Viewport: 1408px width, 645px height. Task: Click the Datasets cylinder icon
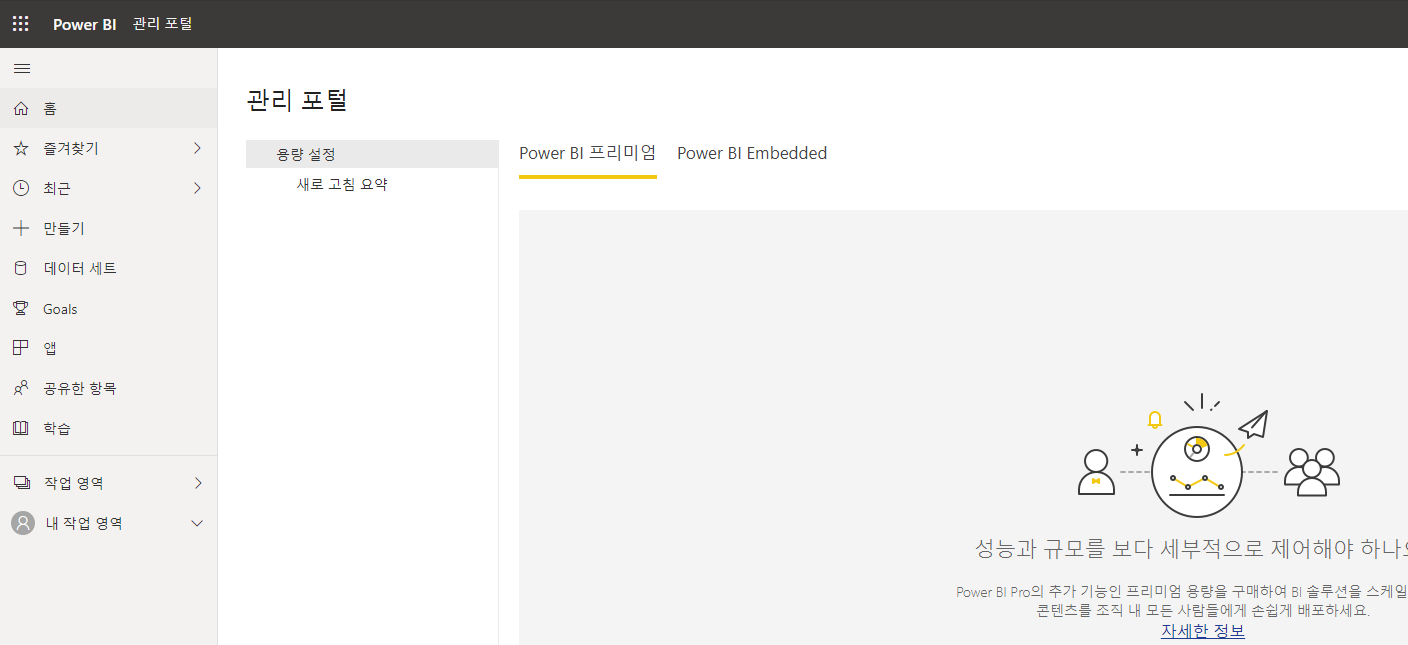[x=21, y=268]
